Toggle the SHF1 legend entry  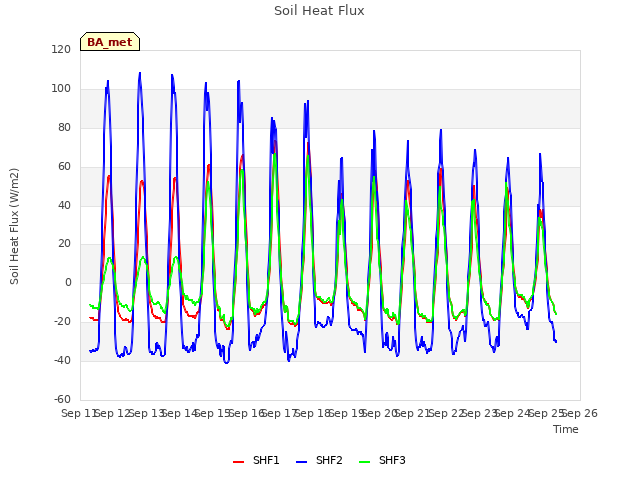[256, 460]
